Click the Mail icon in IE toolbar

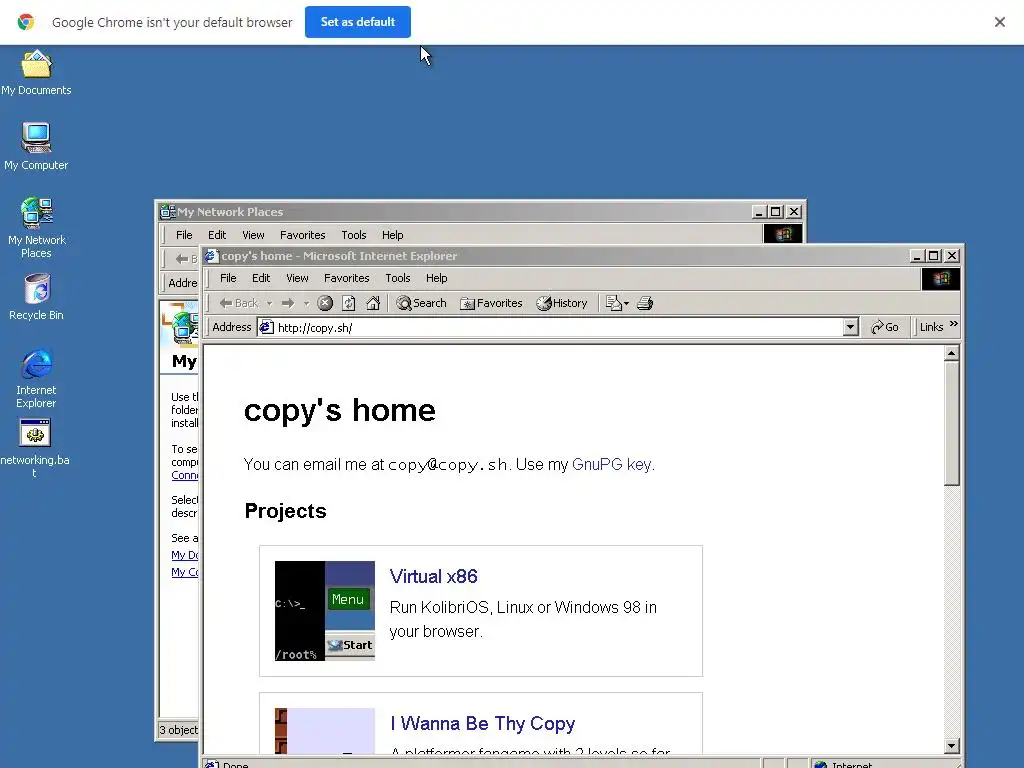point(613,303)
